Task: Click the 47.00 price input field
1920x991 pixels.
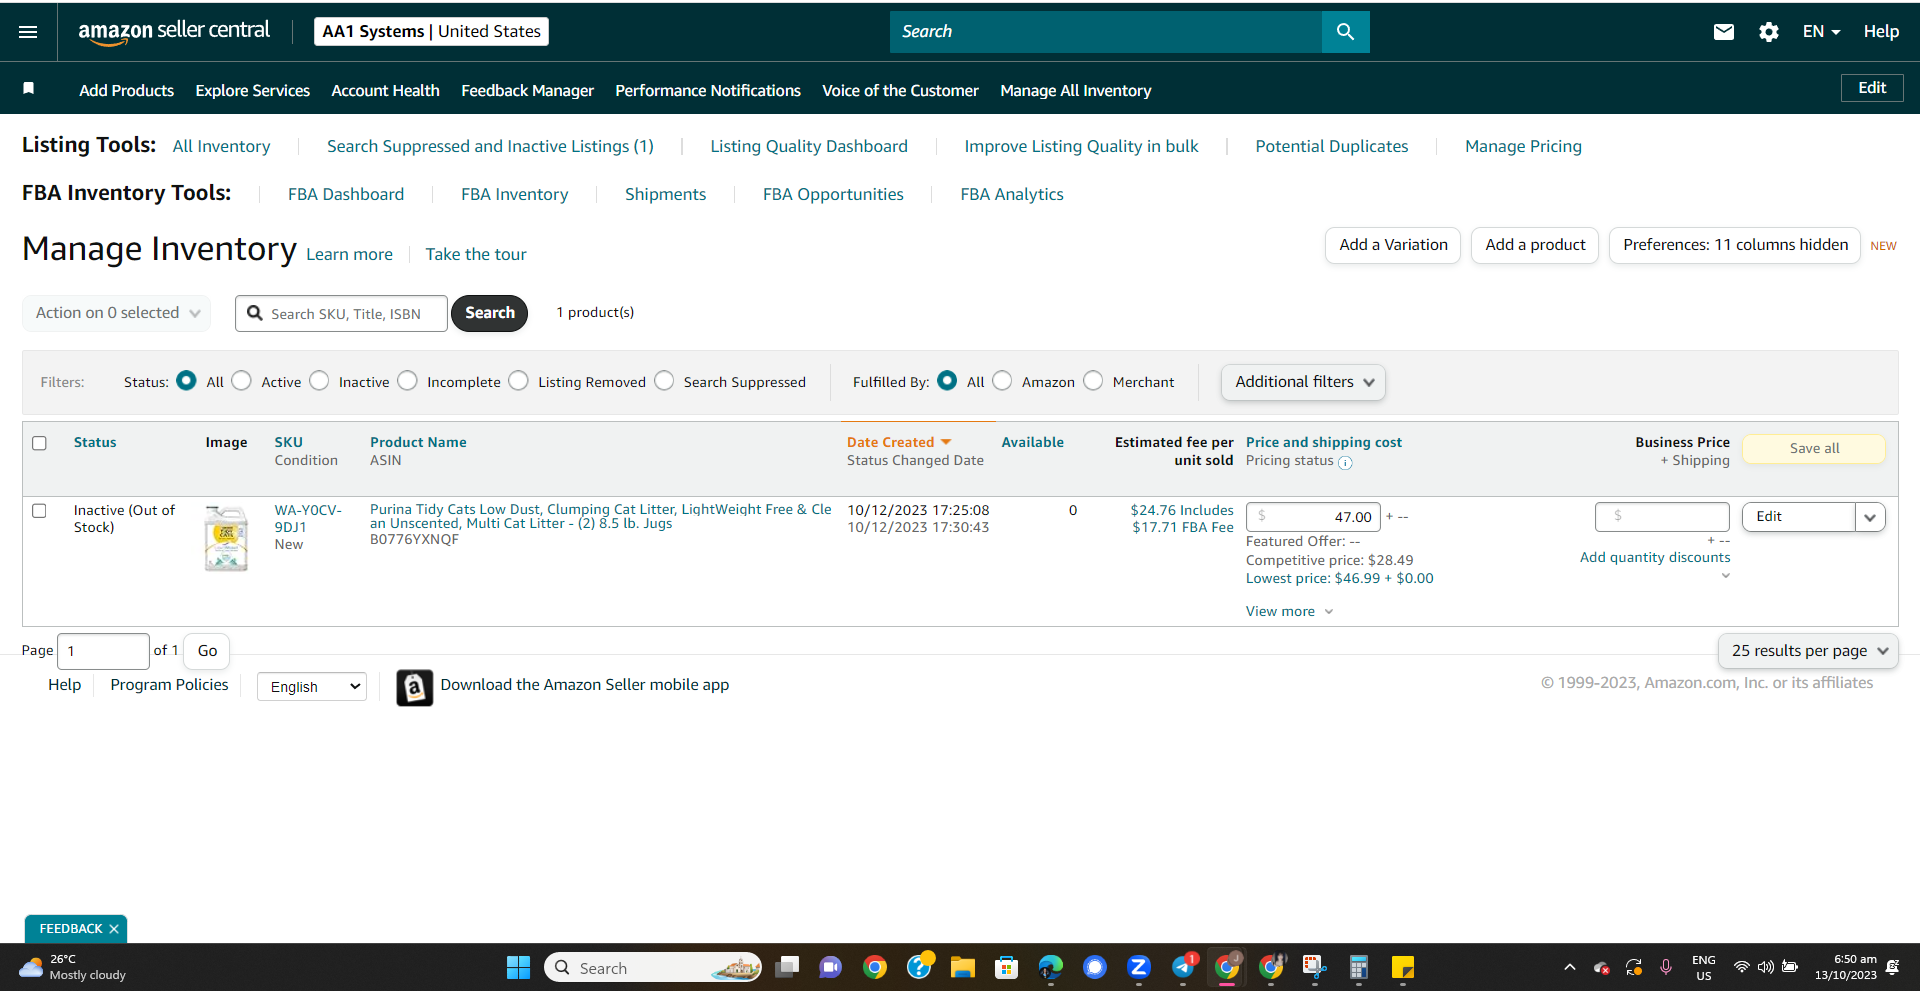Action: 1313,517
